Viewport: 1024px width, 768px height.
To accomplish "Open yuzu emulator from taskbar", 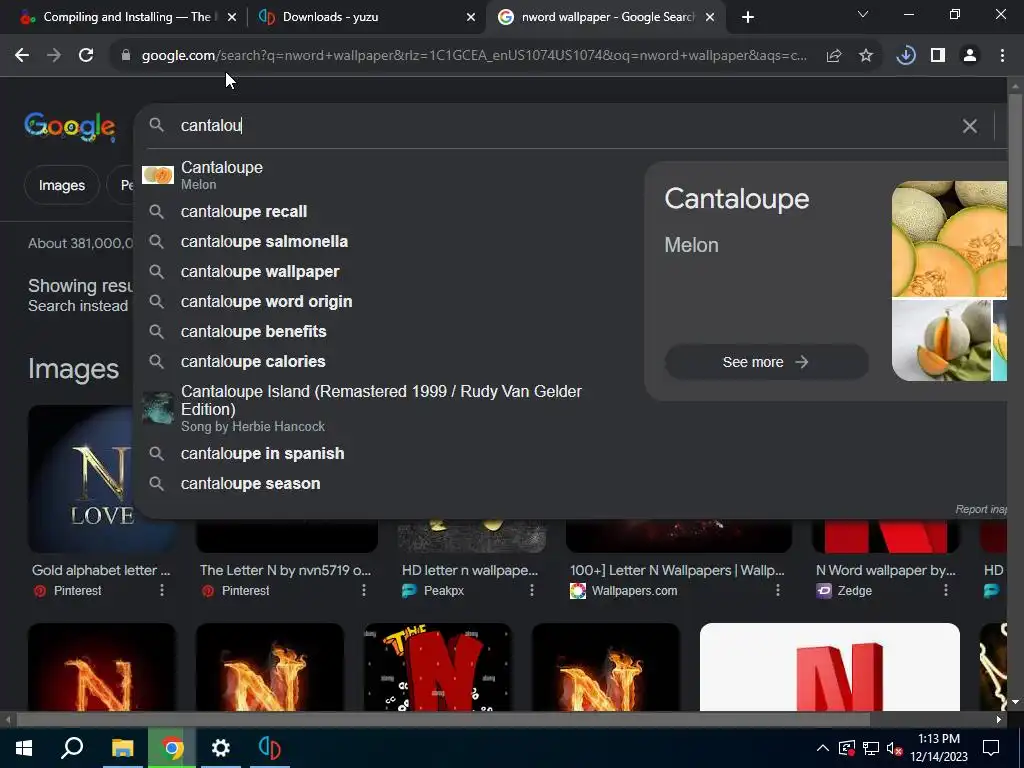I will [x=270, y=748].
